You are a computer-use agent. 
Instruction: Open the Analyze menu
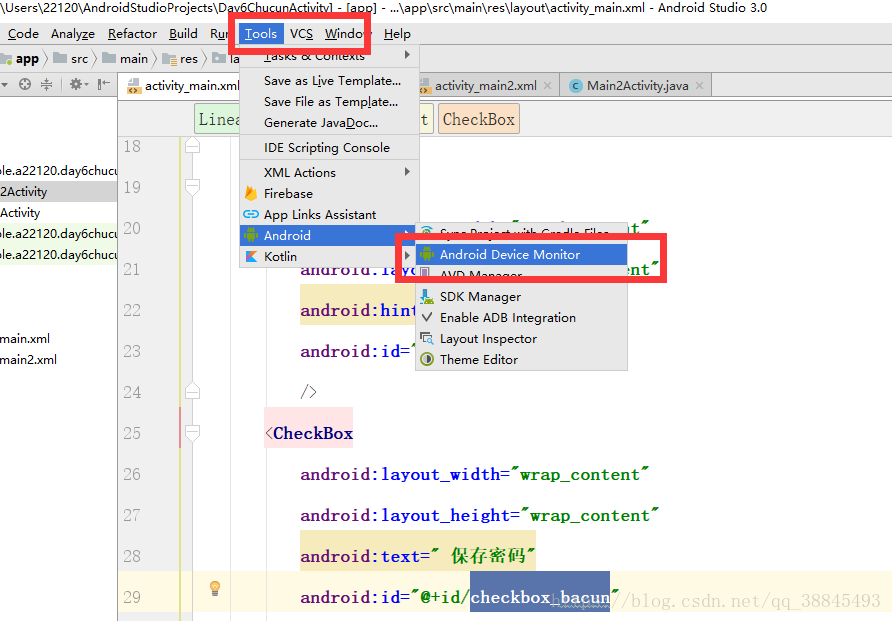73,34
